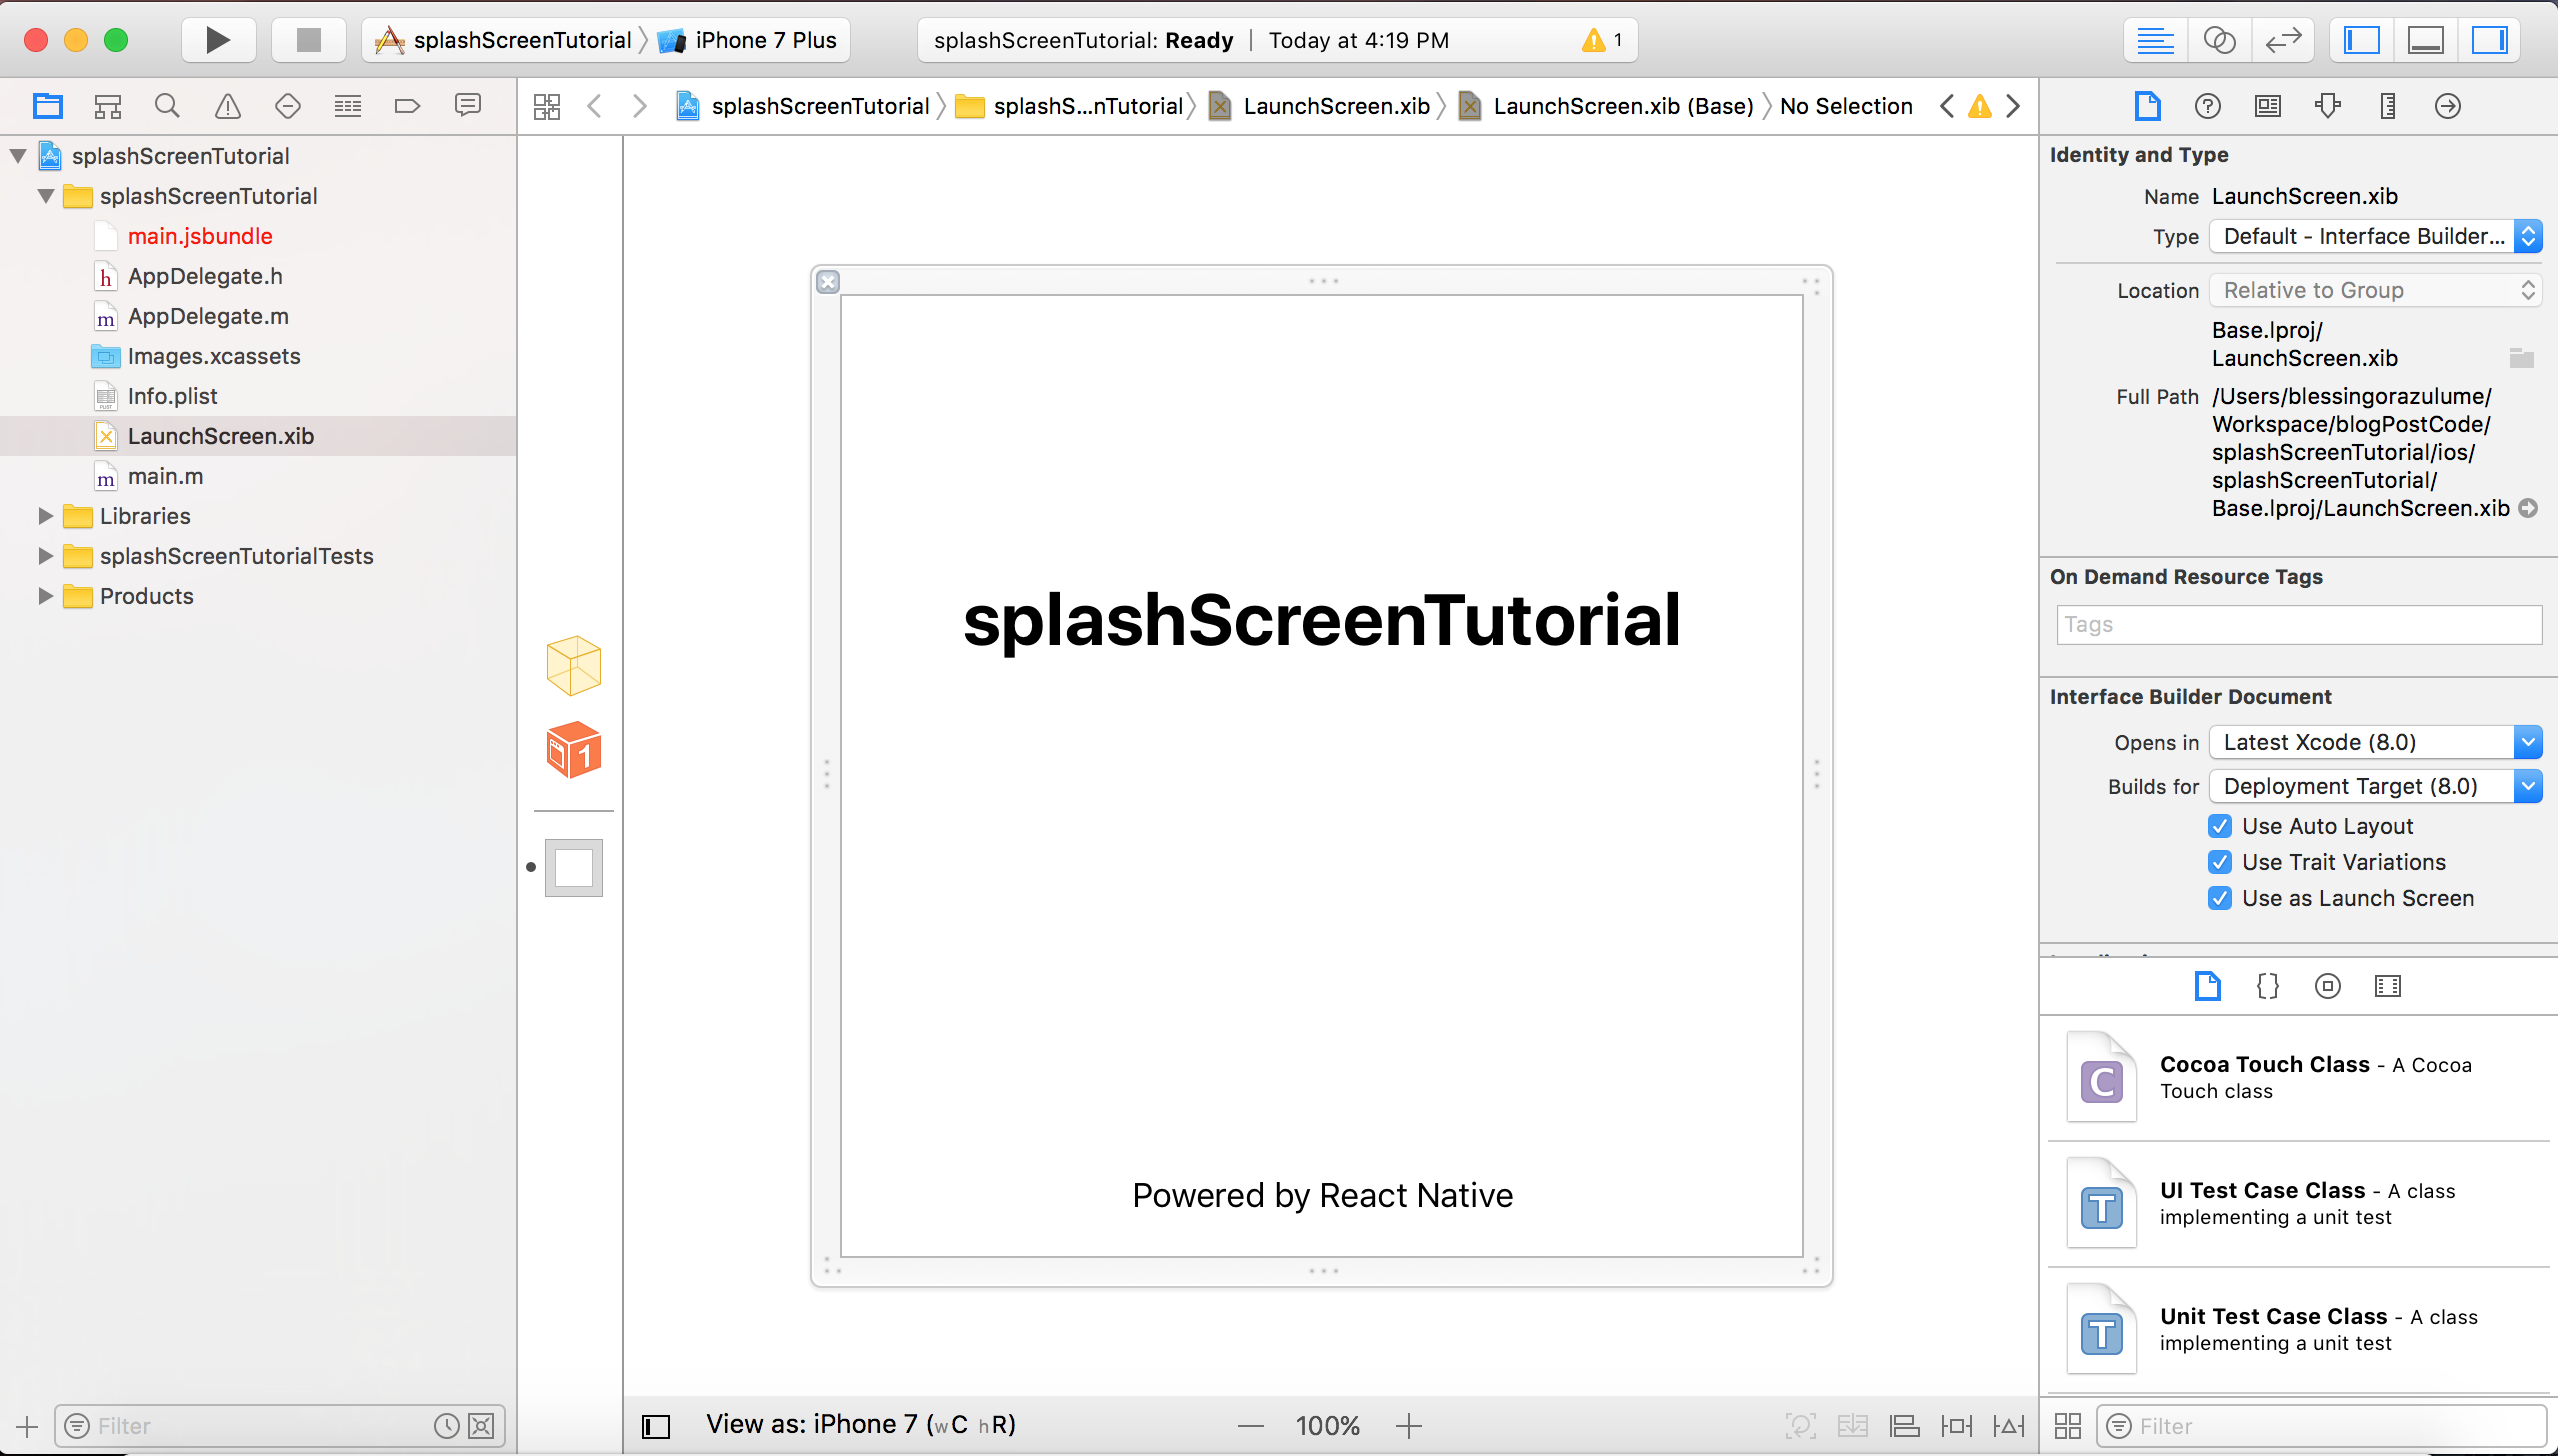Open the Location Relative to Group dropdown

(2376, 290)
